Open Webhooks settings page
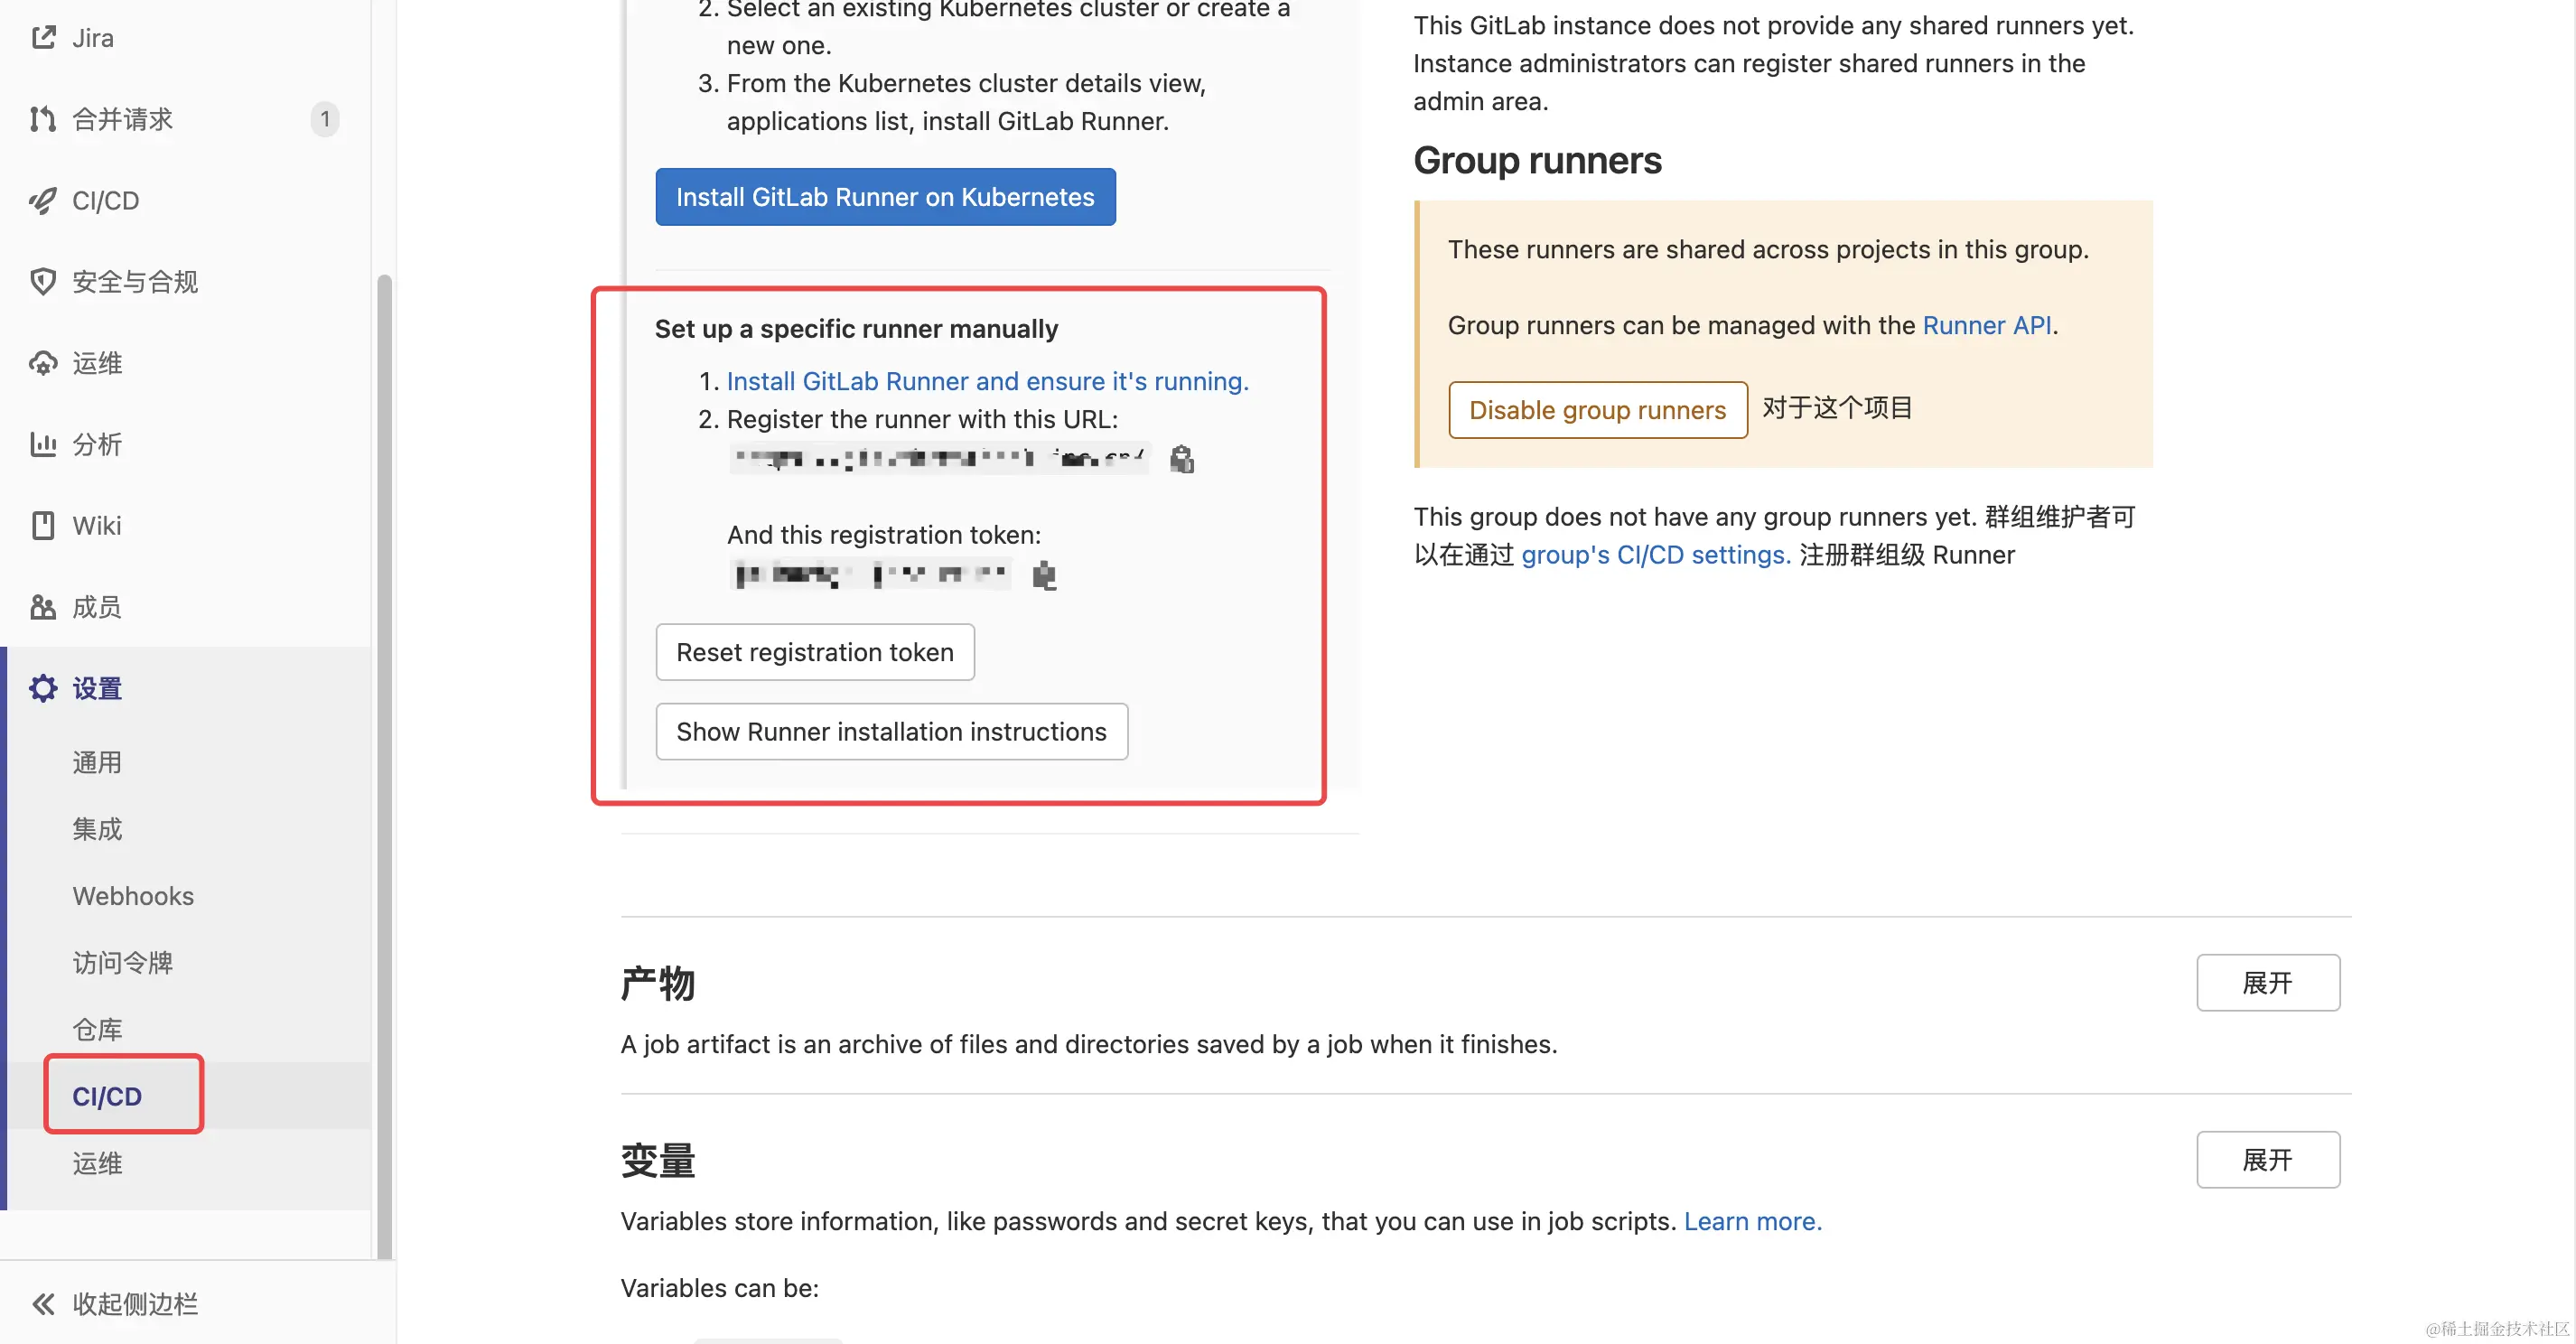 click(x=133, y=896)
